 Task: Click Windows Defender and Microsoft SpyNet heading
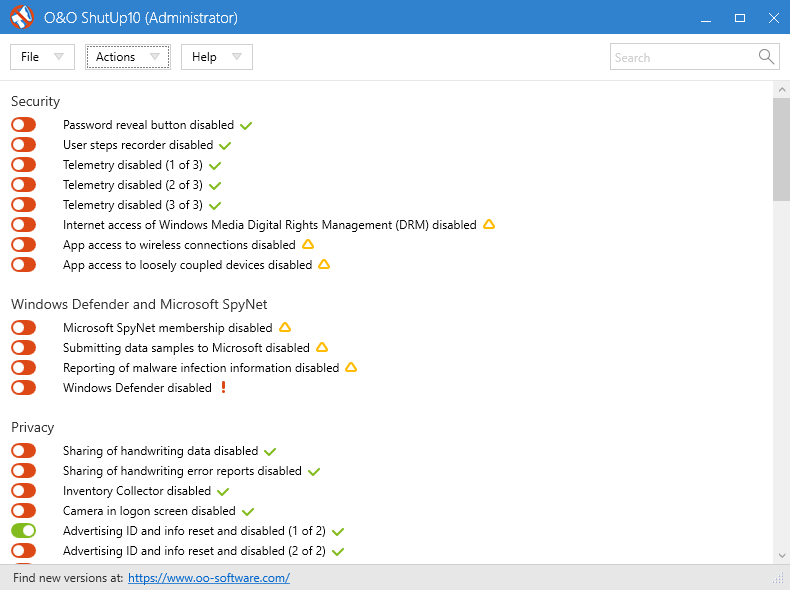click(x=139, y=304)
